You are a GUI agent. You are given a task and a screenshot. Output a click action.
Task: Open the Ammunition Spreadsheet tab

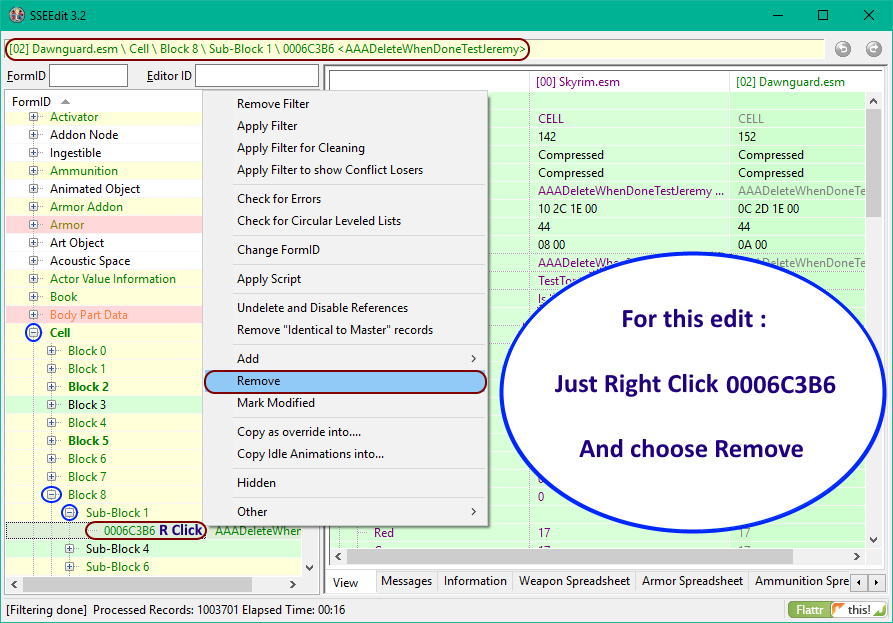coord(801,581)
